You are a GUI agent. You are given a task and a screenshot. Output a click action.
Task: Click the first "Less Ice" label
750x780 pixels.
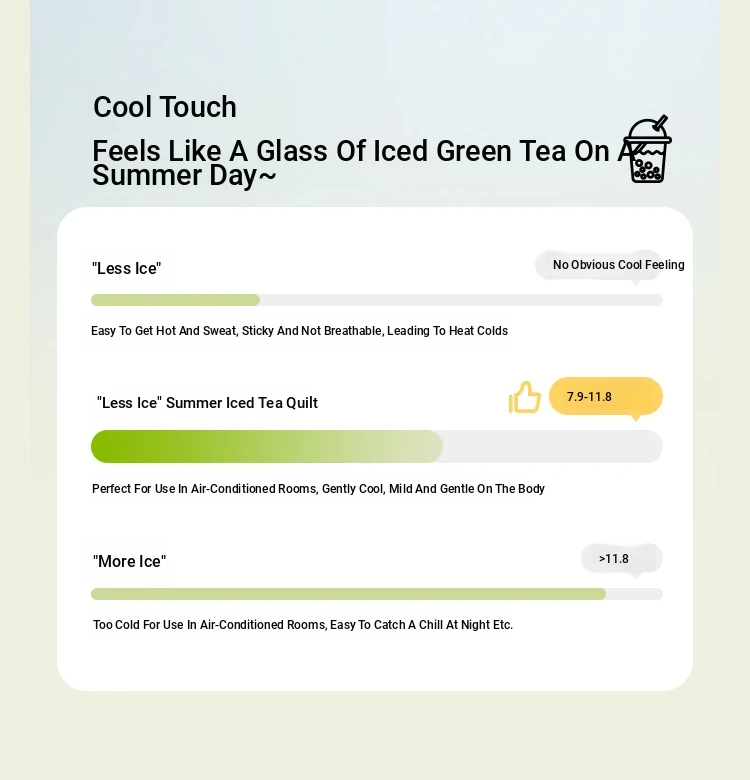(x=126, y=269)
